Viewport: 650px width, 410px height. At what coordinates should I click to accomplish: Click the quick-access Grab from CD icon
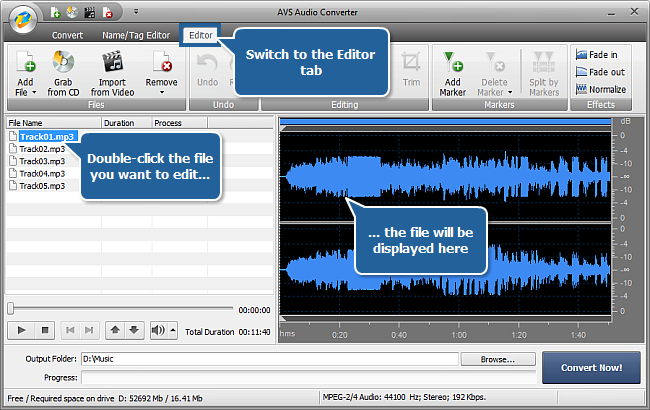pos(72,13)
